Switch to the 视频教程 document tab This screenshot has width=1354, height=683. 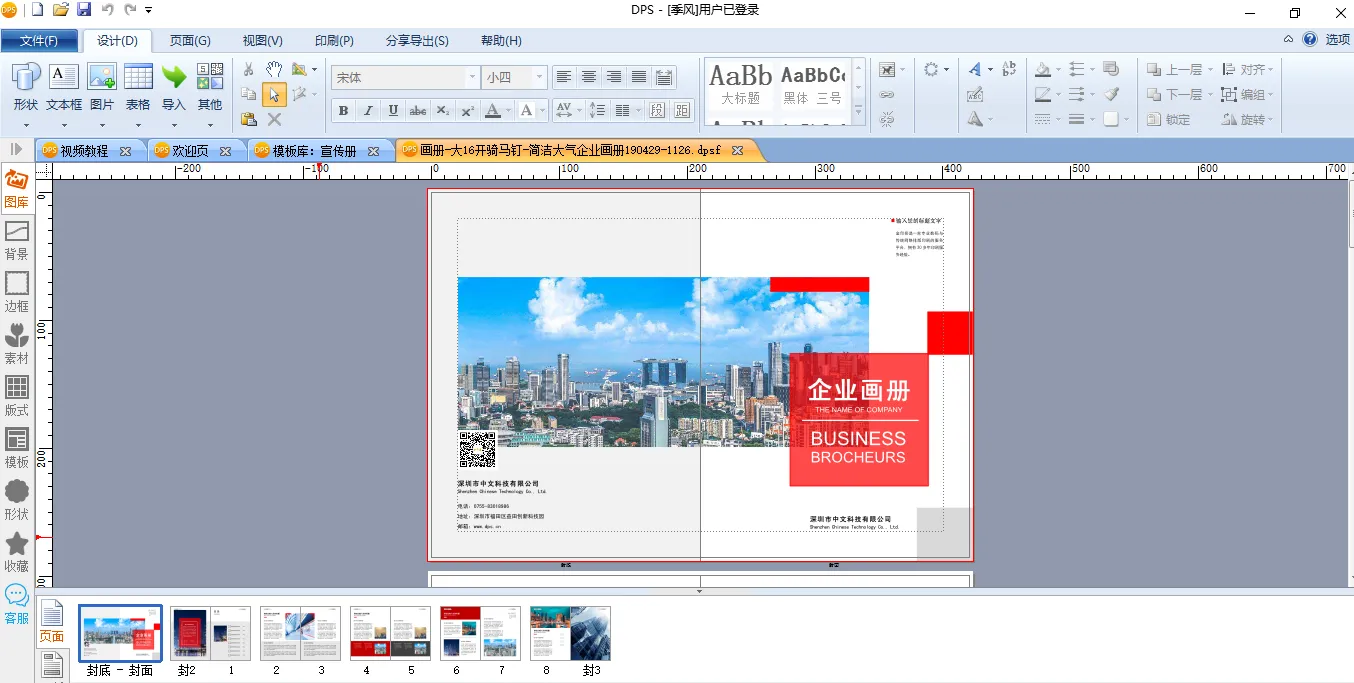tap(84, 151)
